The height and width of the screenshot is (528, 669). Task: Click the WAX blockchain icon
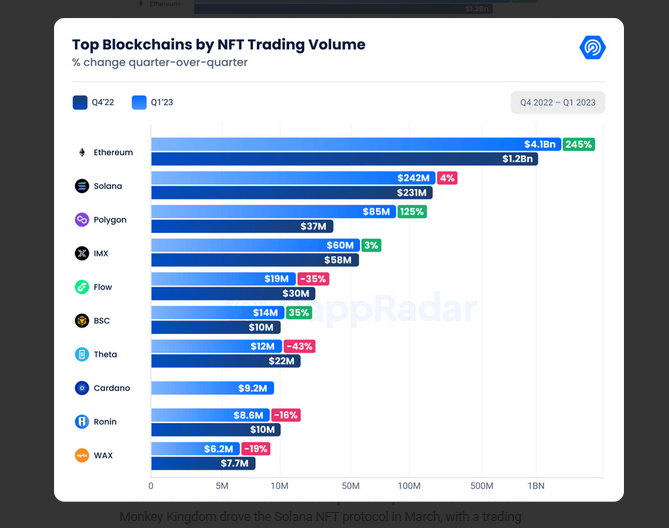click(x=82, y=455)
